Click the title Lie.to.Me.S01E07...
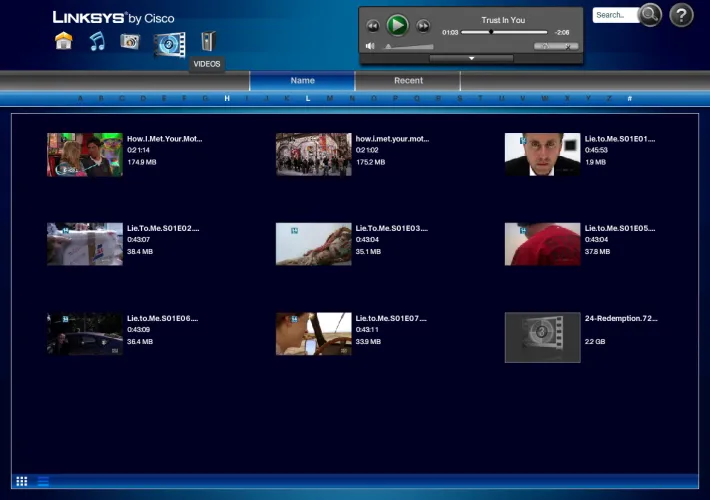The image size is (710, 500). click(391, 318)
